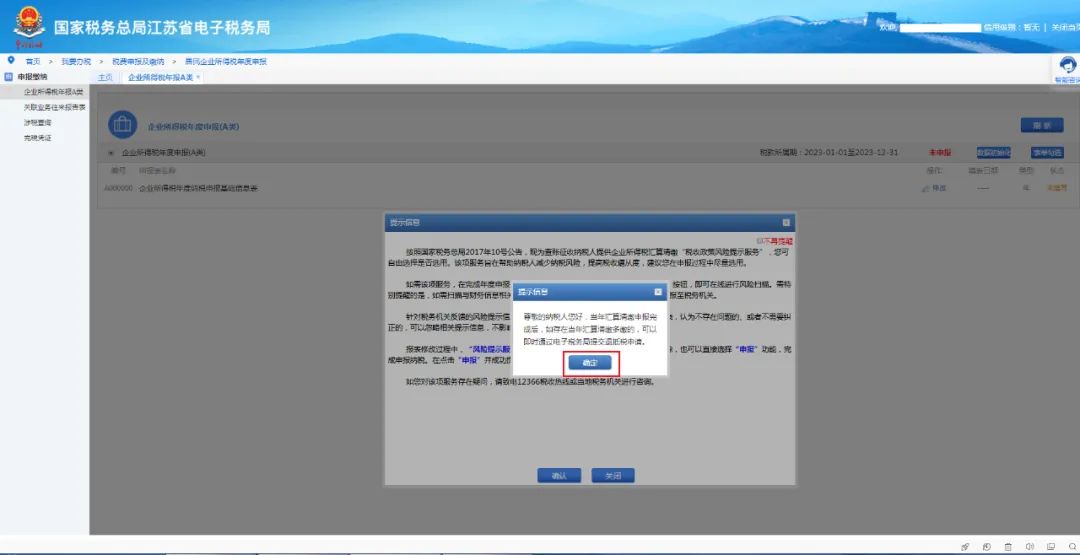Click 确定 in the small 提示信息 dialog

coord(590,362)
